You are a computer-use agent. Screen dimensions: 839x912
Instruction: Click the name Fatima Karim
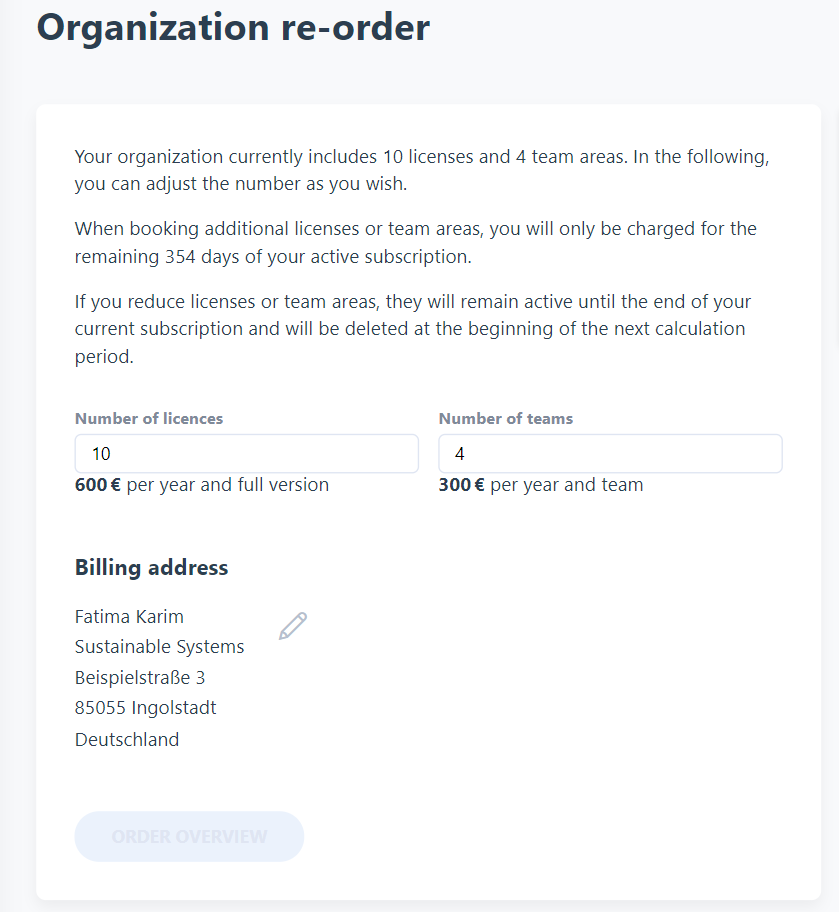click(129, 617)
